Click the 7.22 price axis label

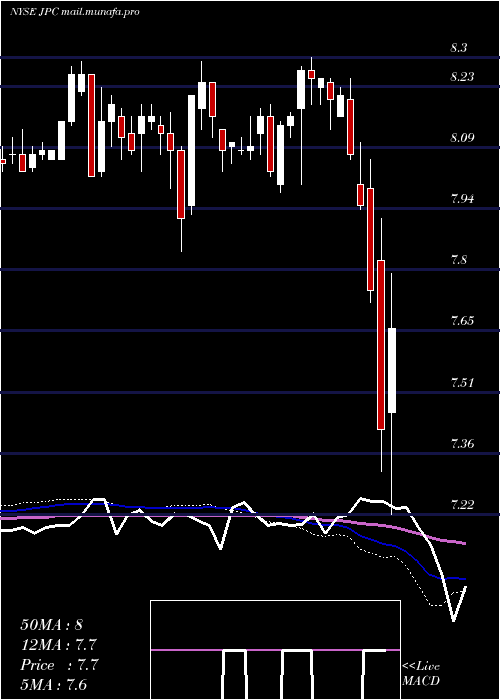(x=462, y=504)
